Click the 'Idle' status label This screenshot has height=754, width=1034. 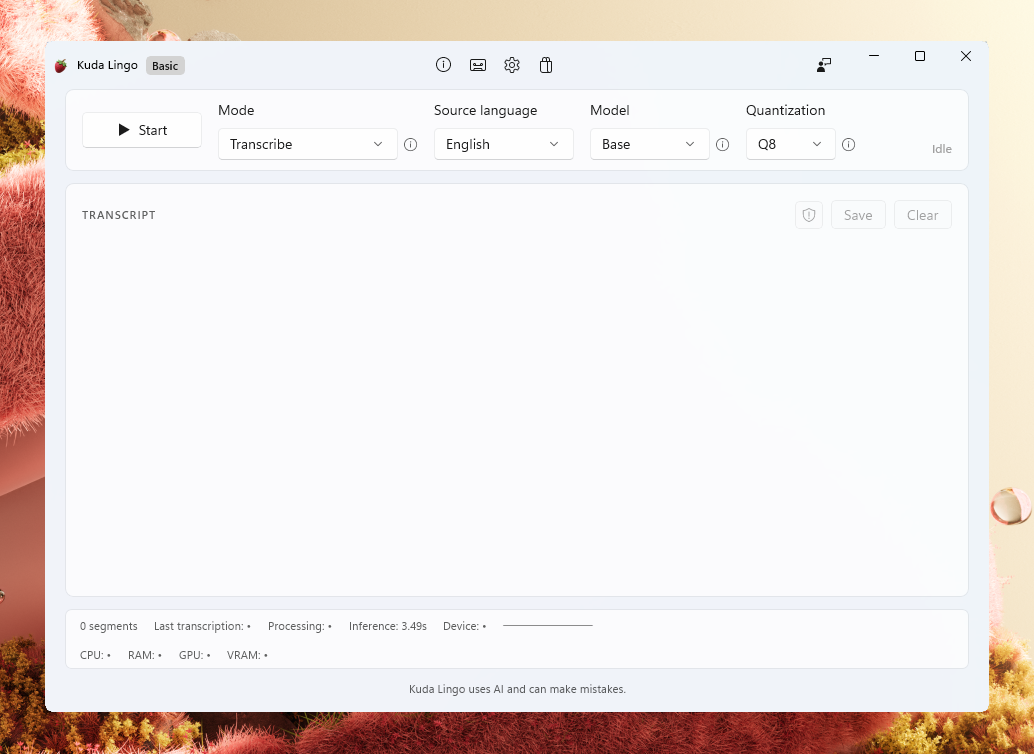[941, 149]
